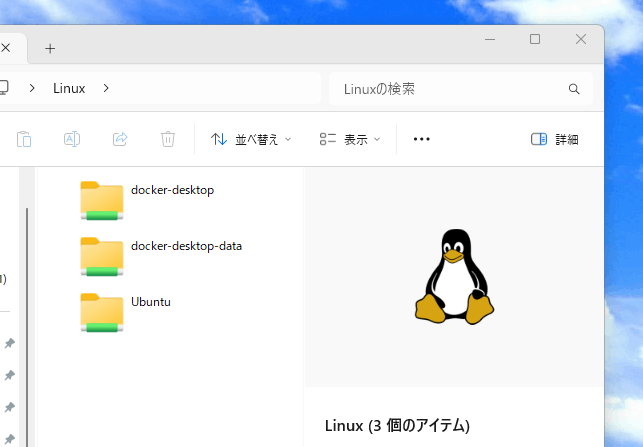Select the docker-desktop folder icon

[x=102, y=201]
